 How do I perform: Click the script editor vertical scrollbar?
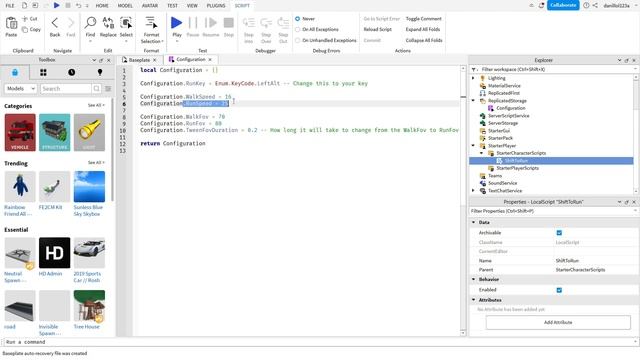tap(463, 200)
